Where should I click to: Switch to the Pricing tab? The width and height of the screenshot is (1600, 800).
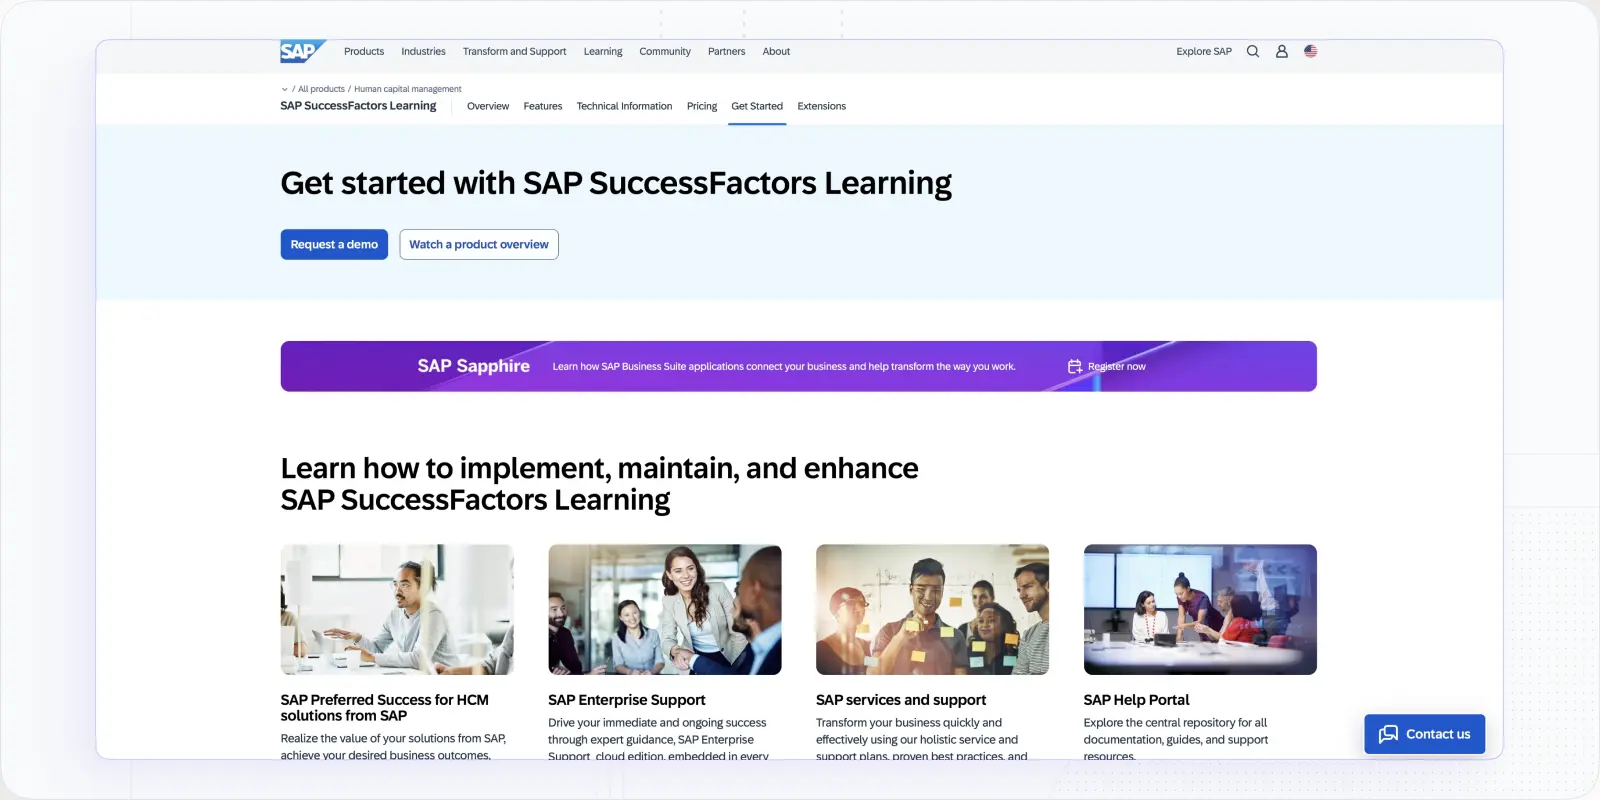(x=701, y=106)
